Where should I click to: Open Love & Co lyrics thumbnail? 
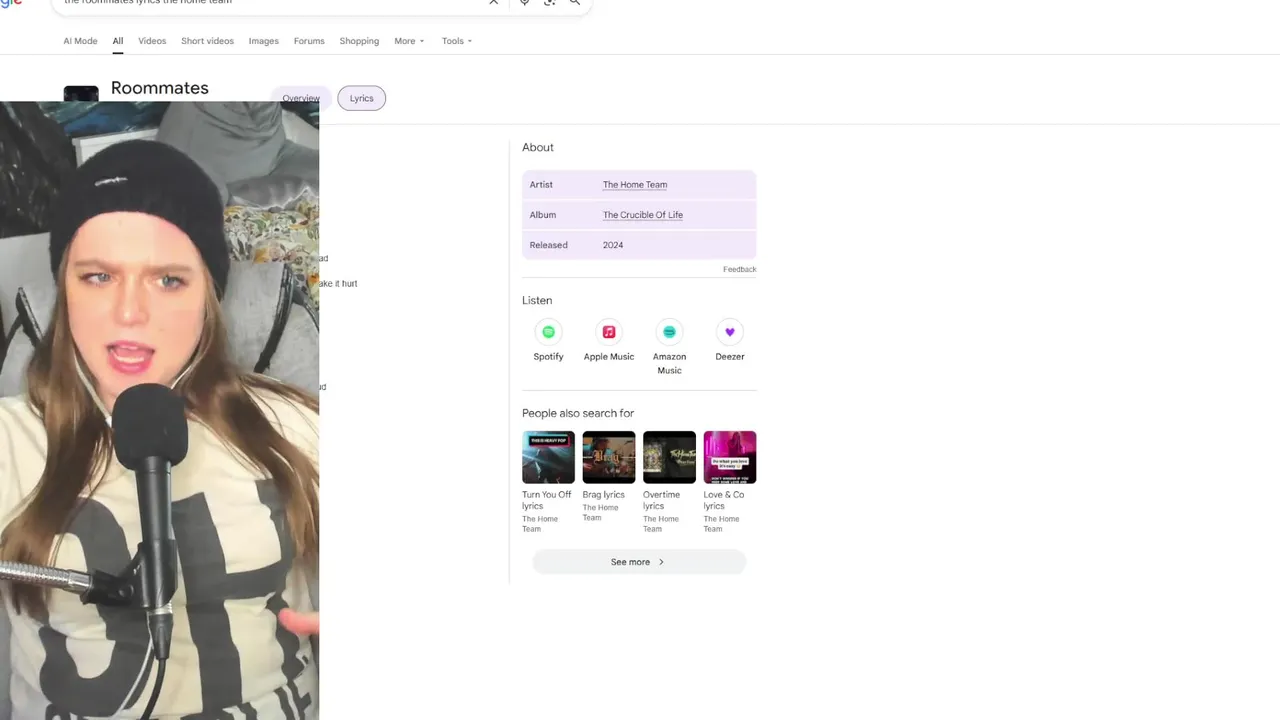tap(730, 457)
